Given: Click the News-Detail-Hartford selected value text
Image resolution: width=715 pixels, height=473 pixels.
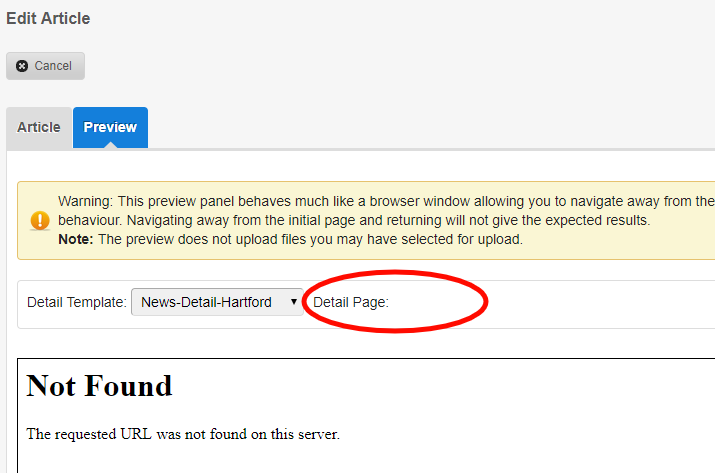Looking at the screenshot, I should [206, 302].
